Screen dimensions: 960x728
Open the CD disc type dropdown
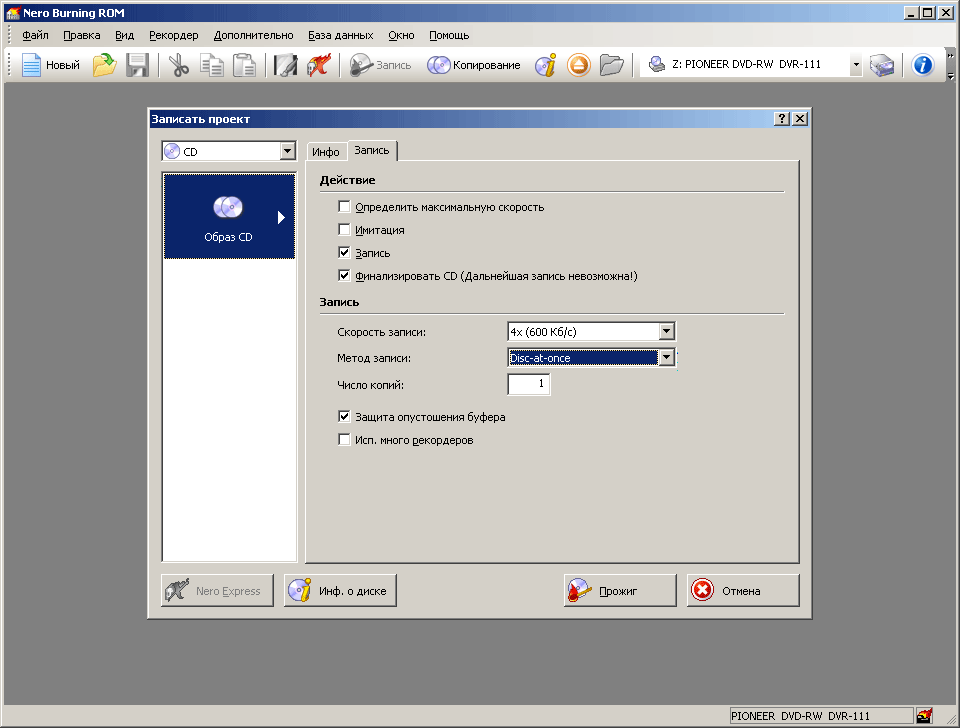click(x=288, y=151)
